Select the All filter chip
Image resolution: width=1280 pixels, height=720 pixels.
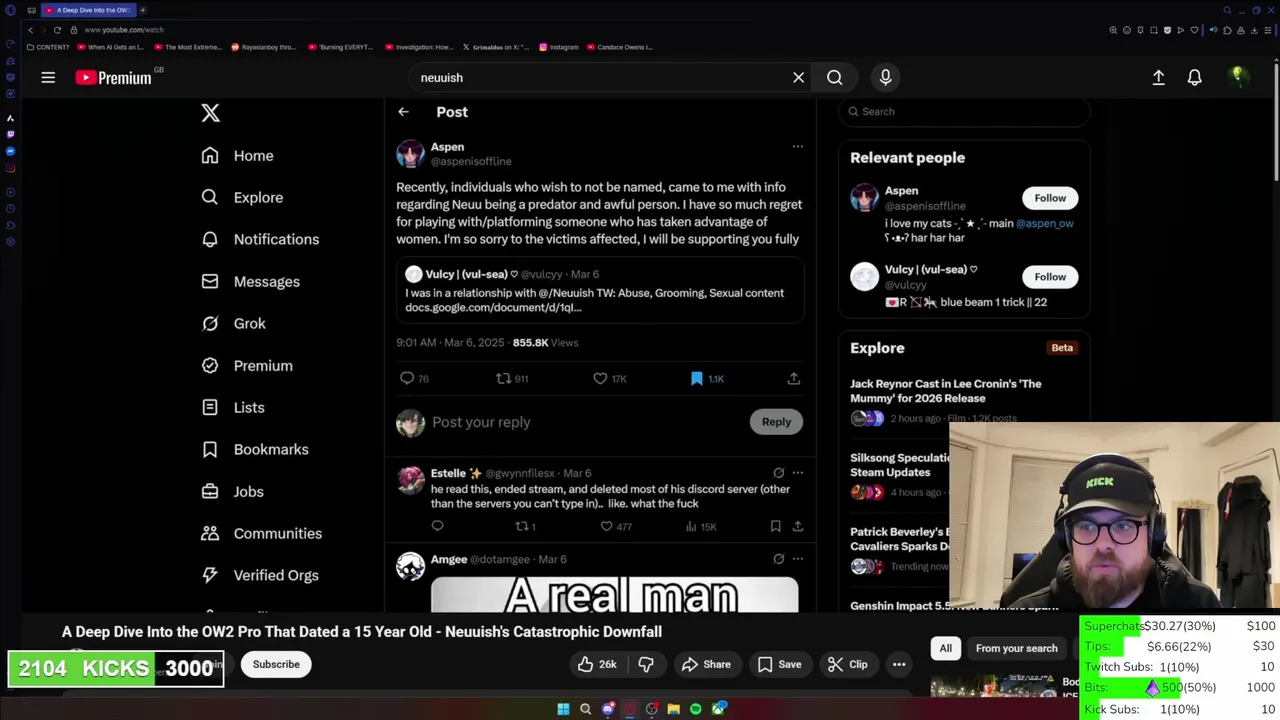945,648
